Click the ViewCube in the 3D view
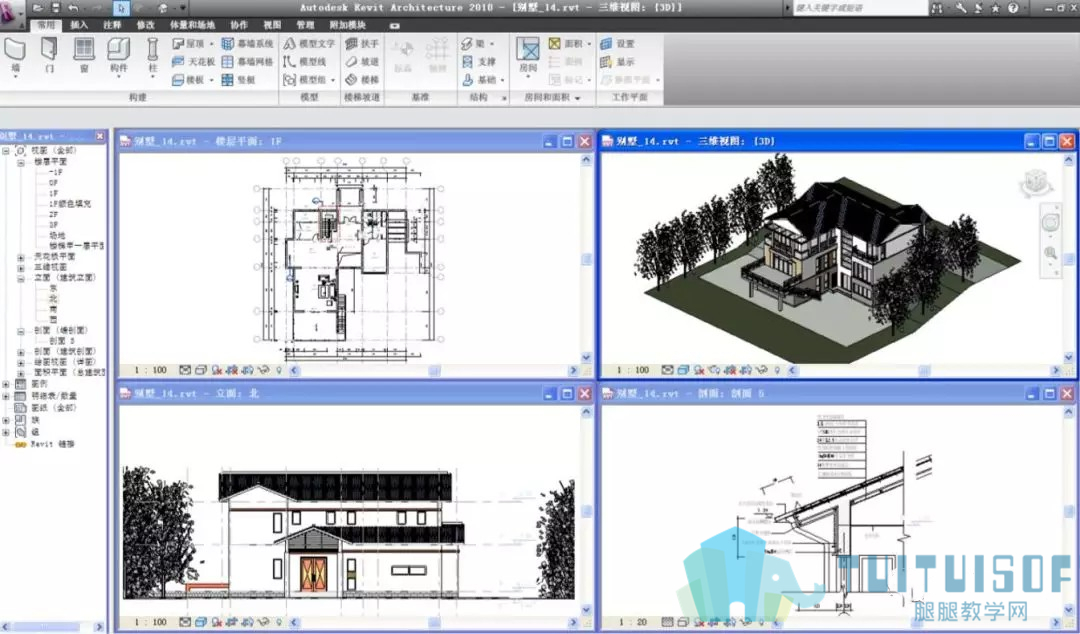Screen dimensions: 1080x634 coord(1036,182)
